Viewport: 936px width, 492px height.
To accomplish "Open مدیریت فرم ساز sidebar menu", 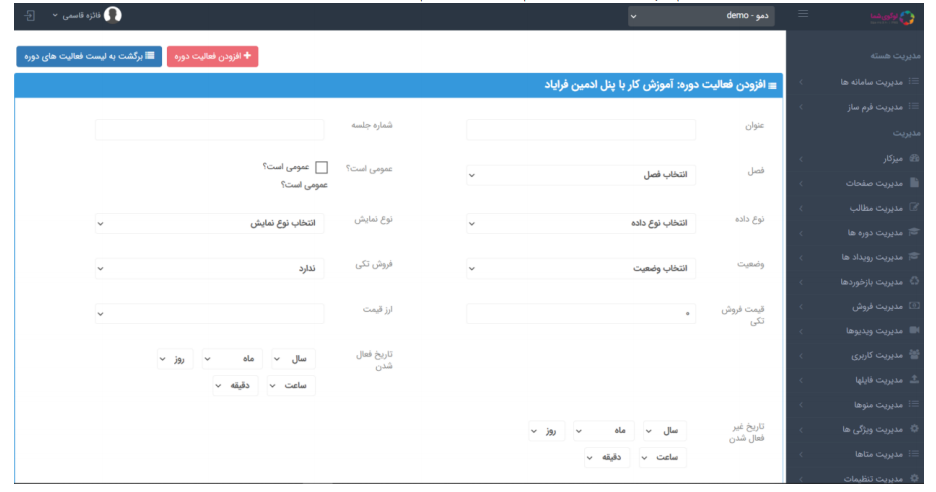I will (855, 107).
